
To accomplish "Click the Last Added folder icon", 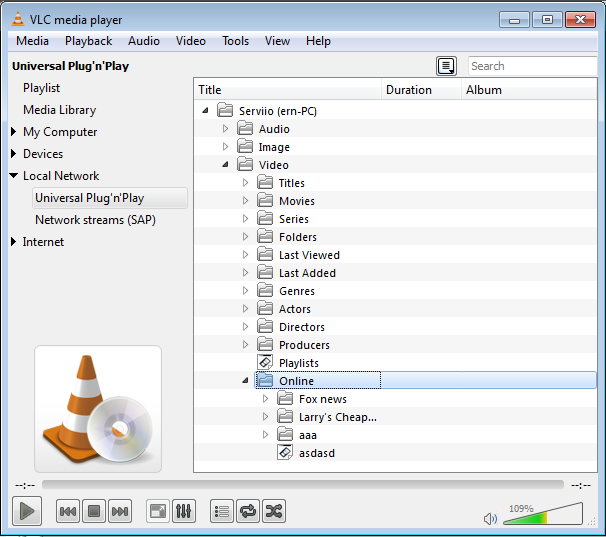I will click(x=265, y=273).
